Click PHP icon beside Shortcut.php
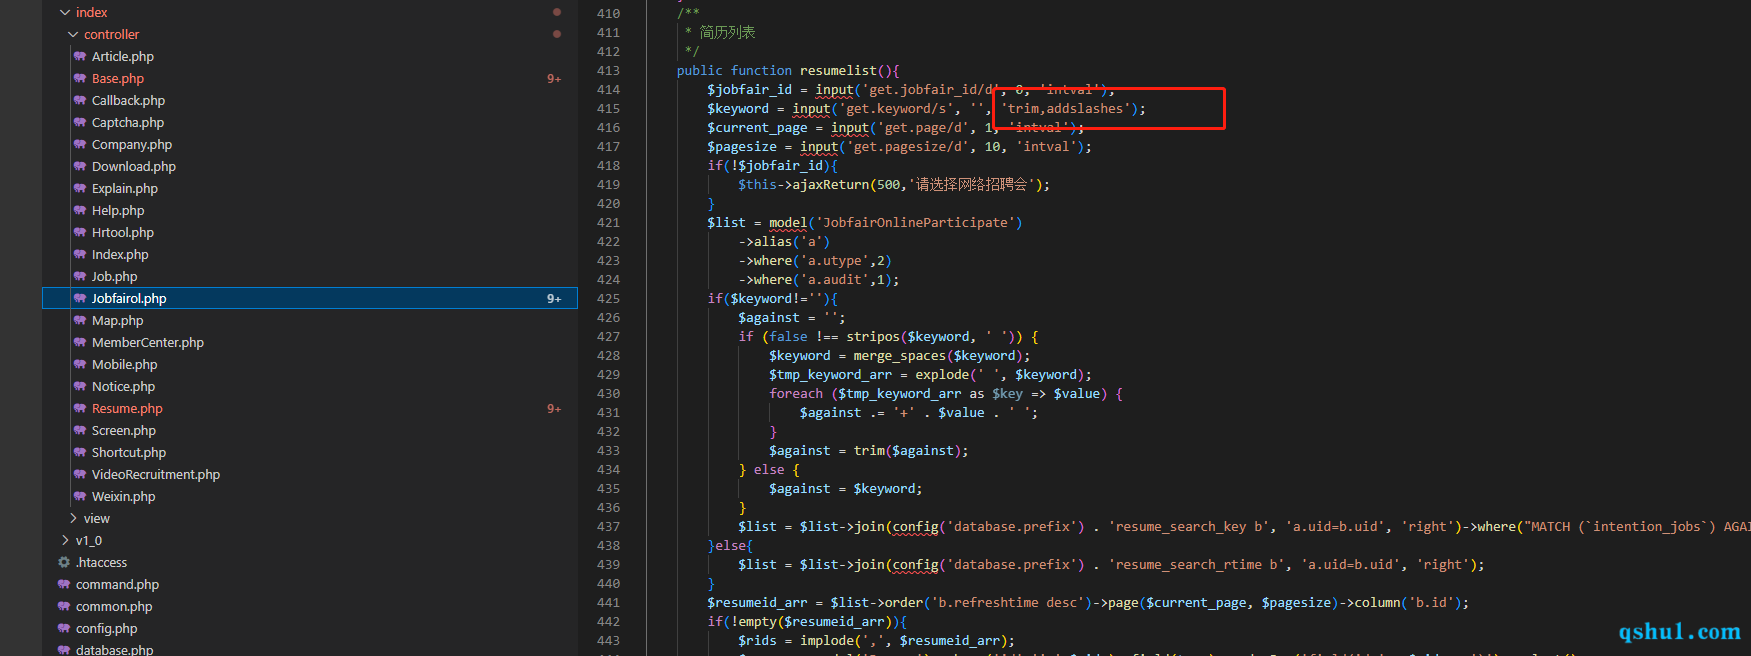Image resolution: width=1751 pixels, height=656 pixels. point(80,452)
